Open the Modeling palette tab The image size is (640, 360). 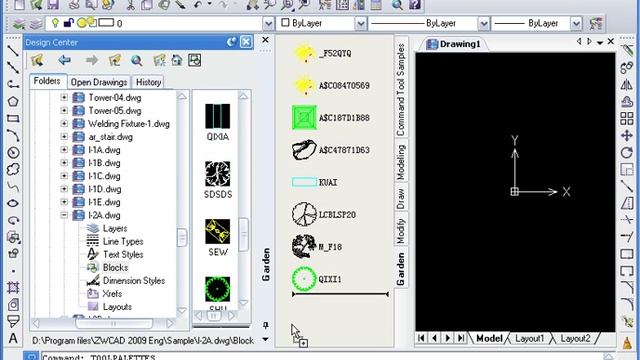(x=401, y=162)
